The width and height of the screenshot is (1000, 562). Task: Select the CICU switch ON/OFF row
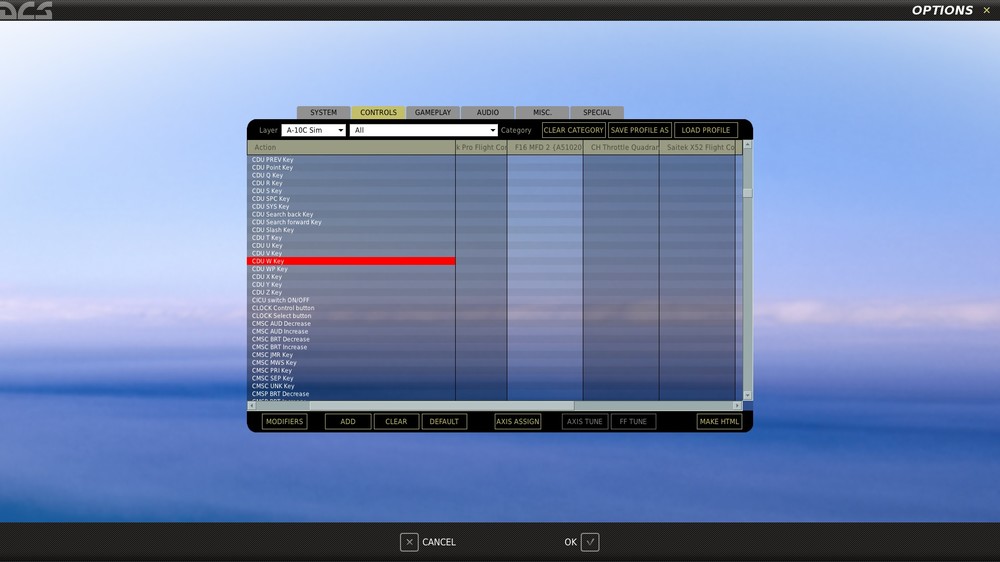click(x=351, y=300)
